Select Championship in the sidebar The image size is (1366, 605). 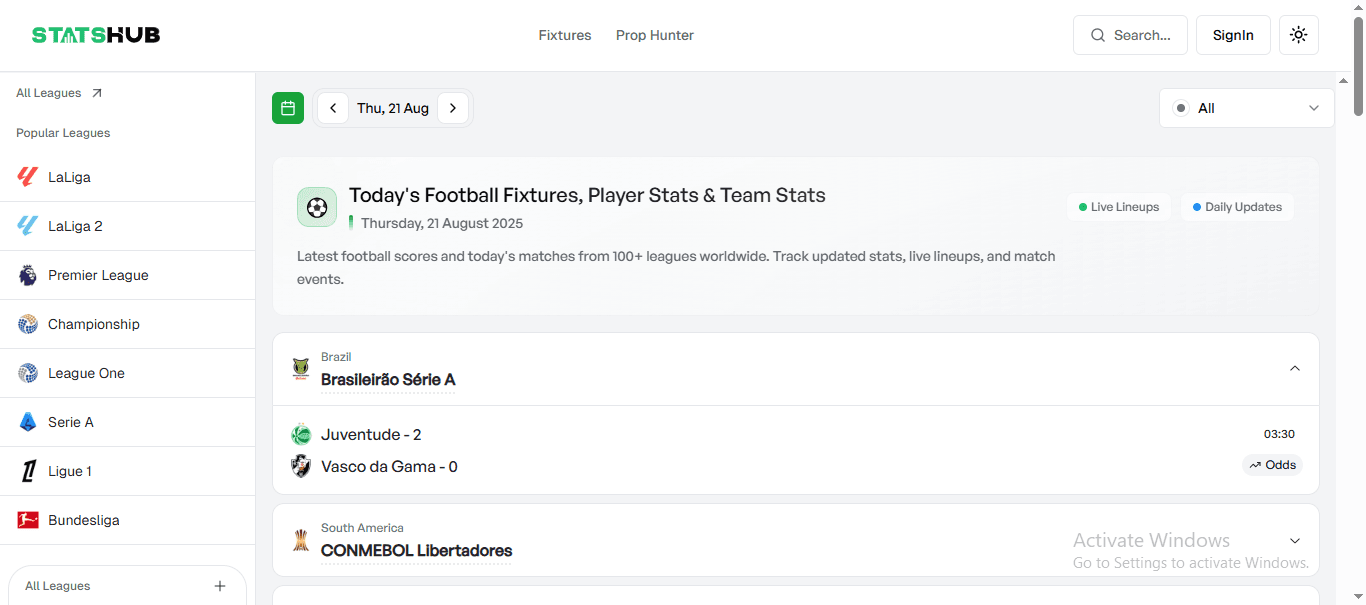pyautogui.click(x=127, y=324)
